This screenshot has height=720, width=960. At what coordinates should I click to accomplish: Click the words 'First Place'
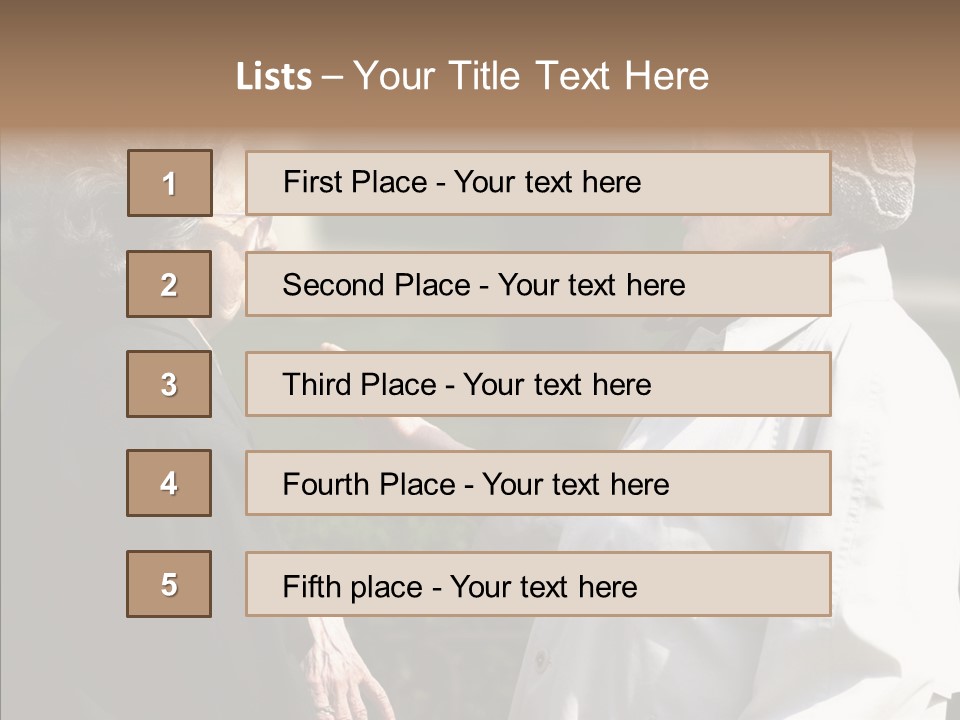click(x=355, y=182)
